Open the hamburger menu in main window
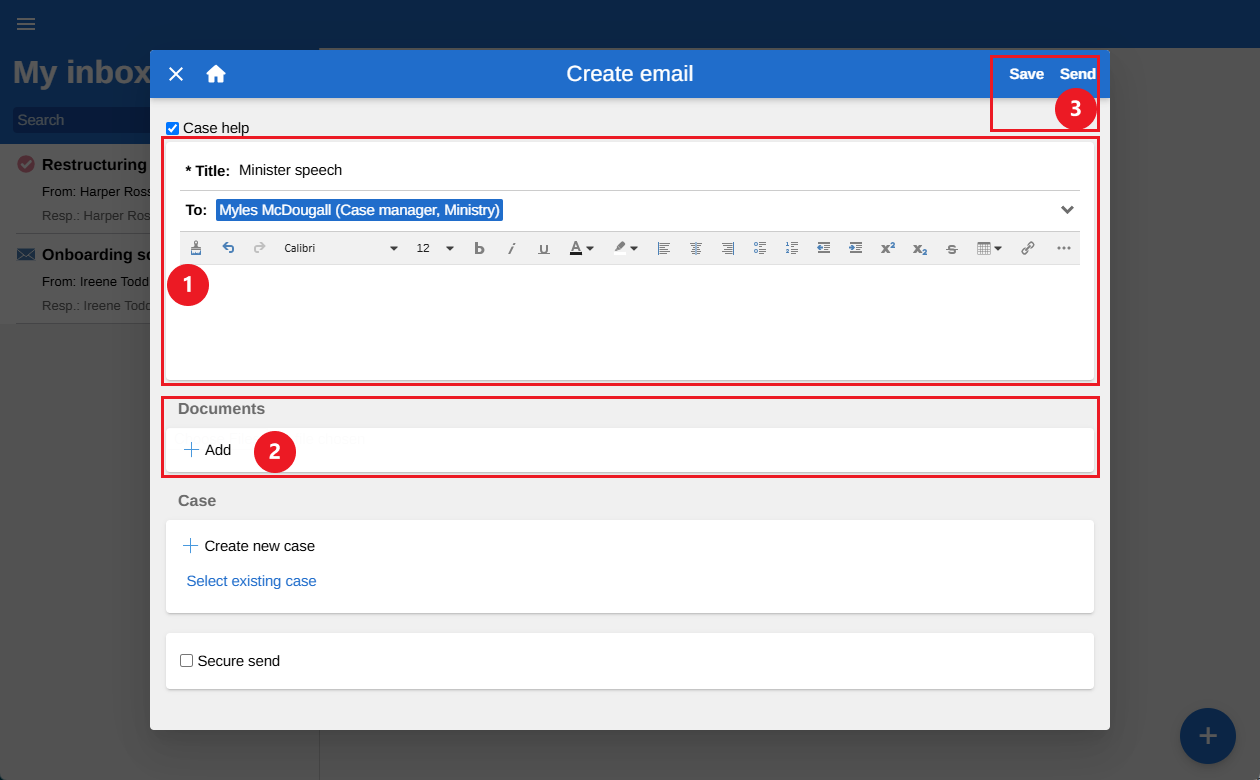Viewport: 1260px width, 780px height. click(x=26, y=24)
